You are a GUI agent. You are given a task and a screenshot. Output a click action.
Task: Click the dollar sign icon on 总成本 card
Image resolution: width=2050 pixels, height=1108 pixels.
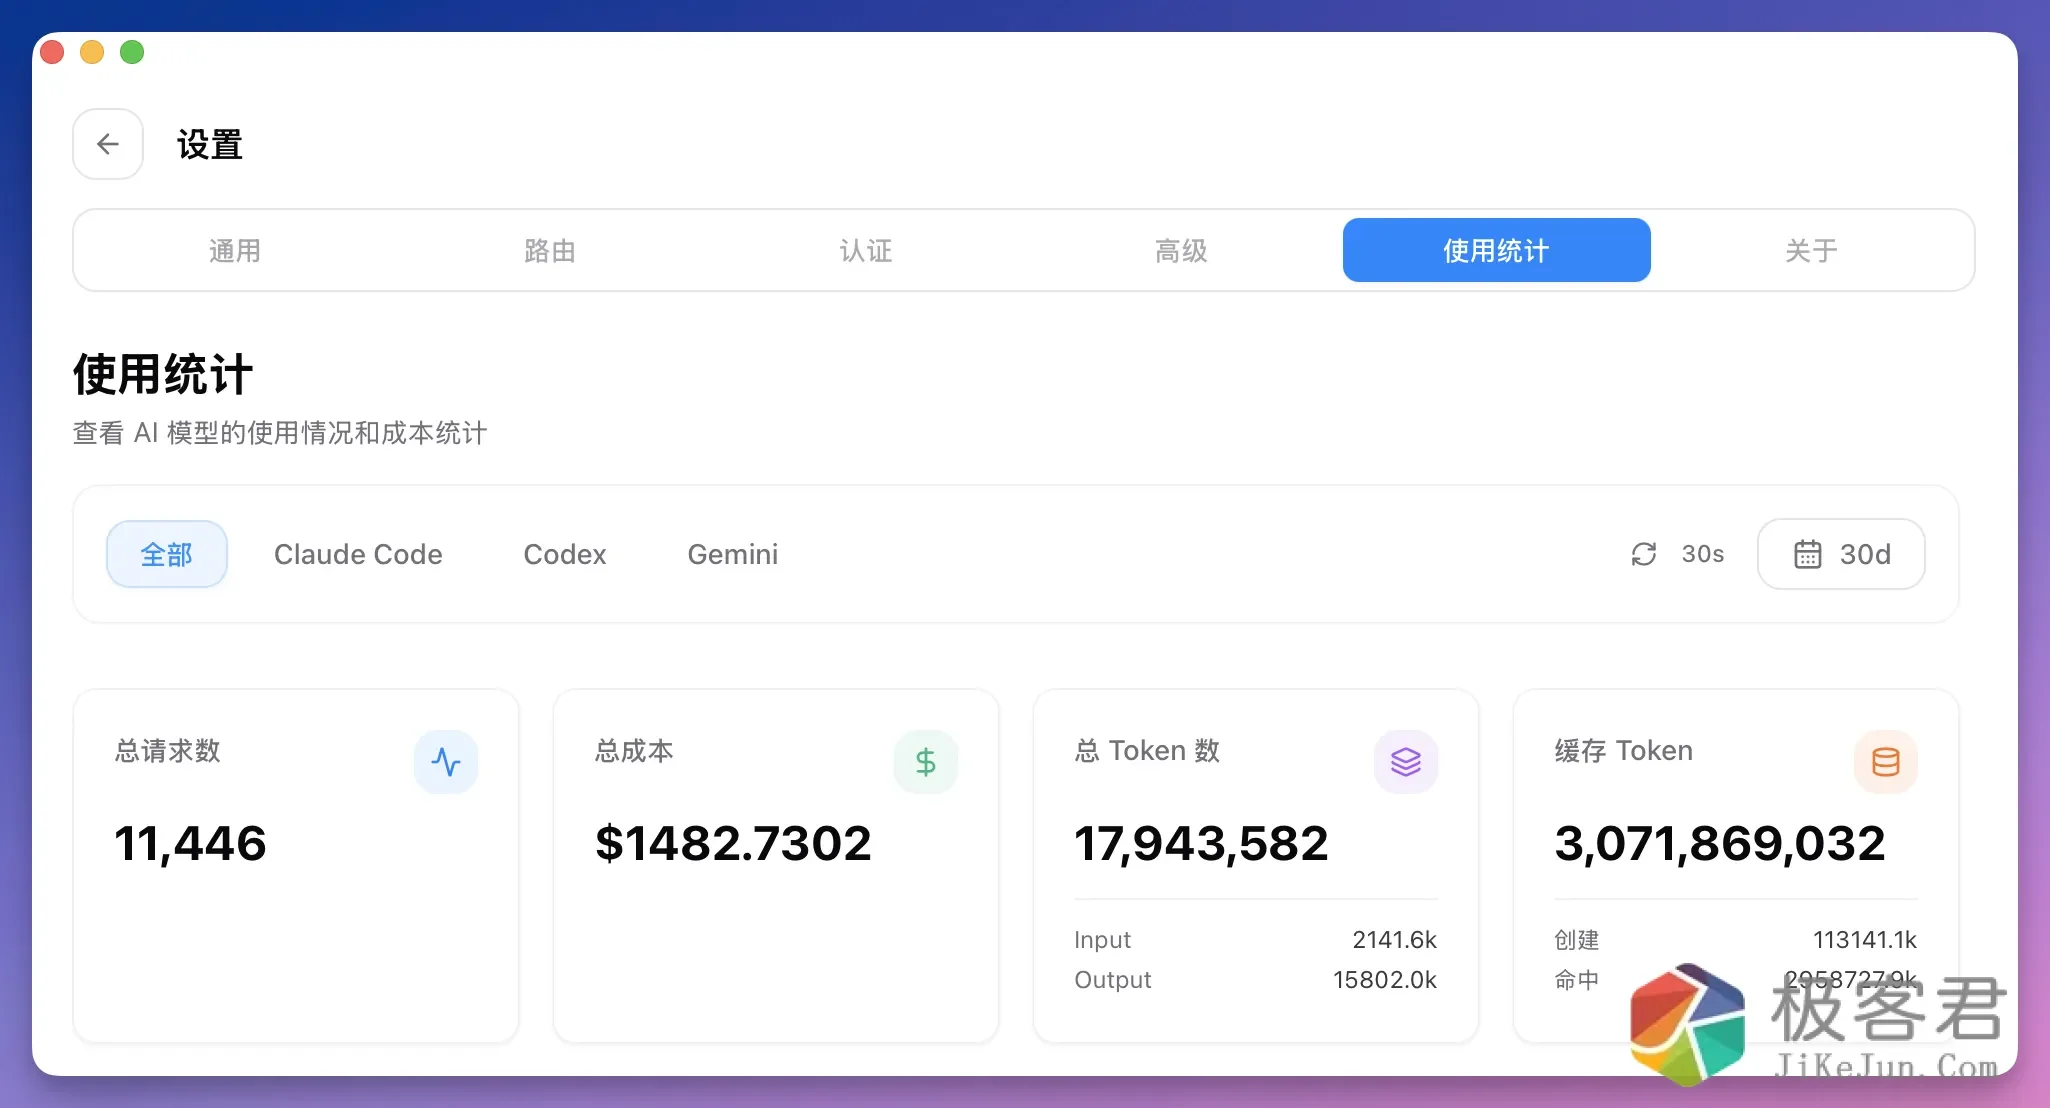tap(926, 762)
